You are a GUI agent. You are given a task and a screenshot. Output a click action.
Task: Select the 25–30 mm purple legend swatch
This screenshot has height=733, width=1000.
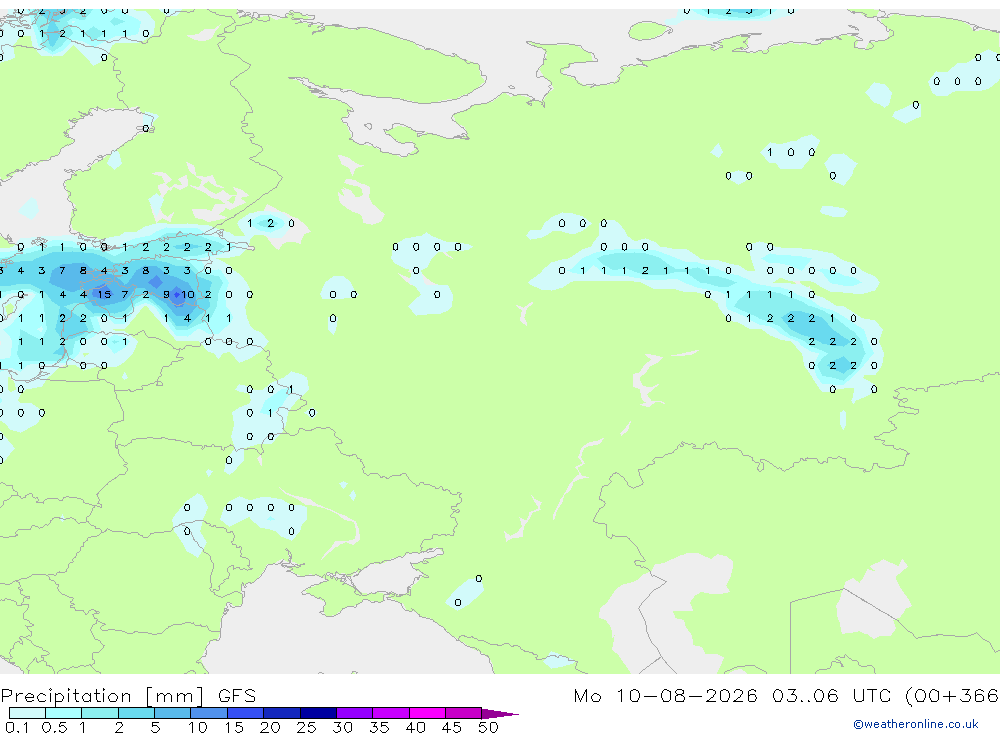tap(318, 713)
